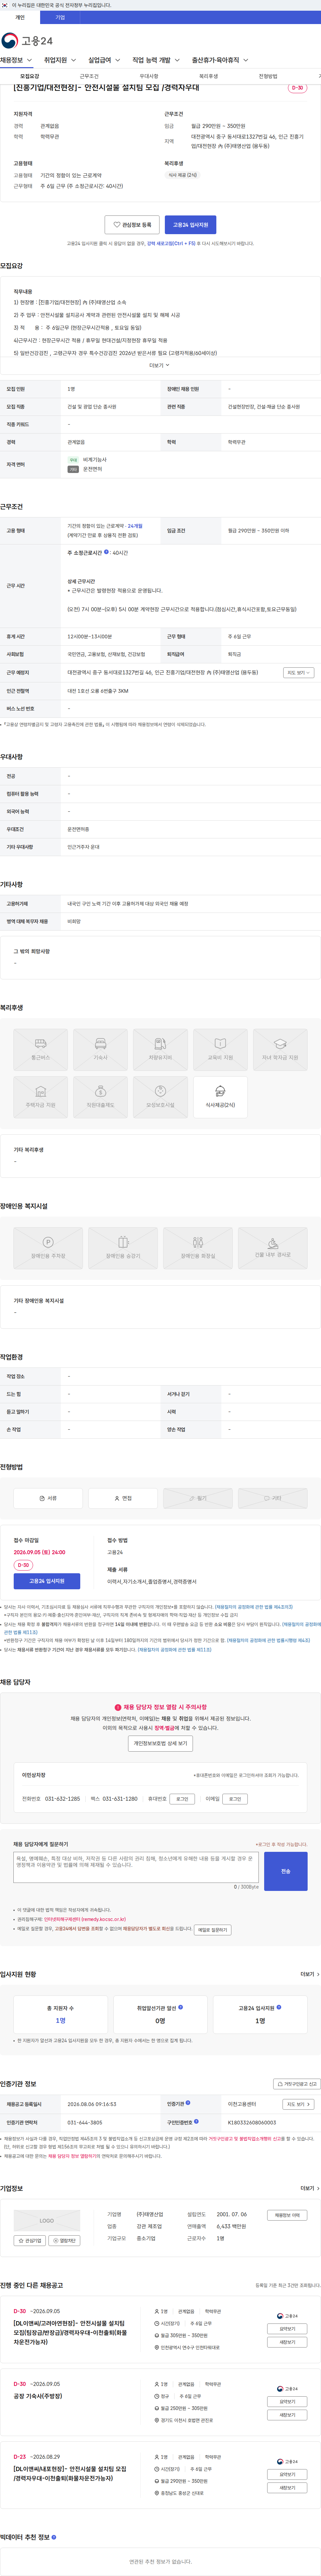This screenshot has width=321, height=2576.
Task: Select the 우대사항 section tab
Action: click(x=149, y=76)
